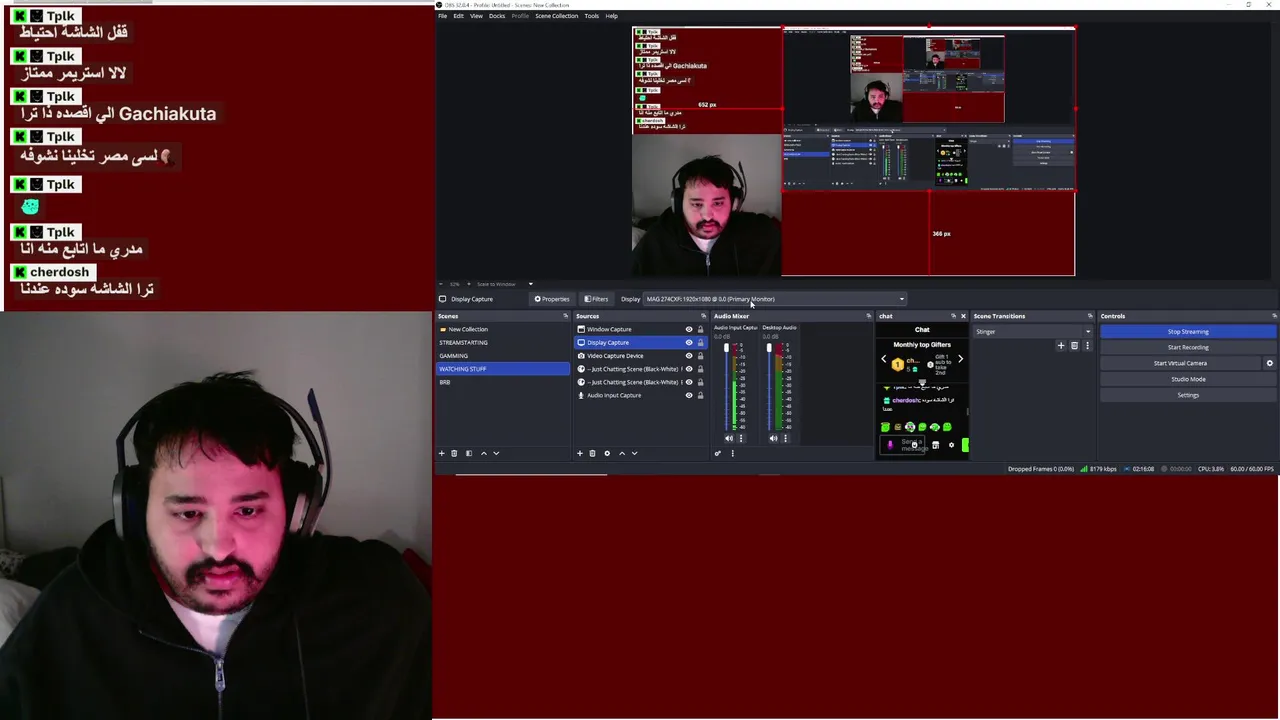Open the Edit menu
The image size is (1280, 720).
coord(458,16)
